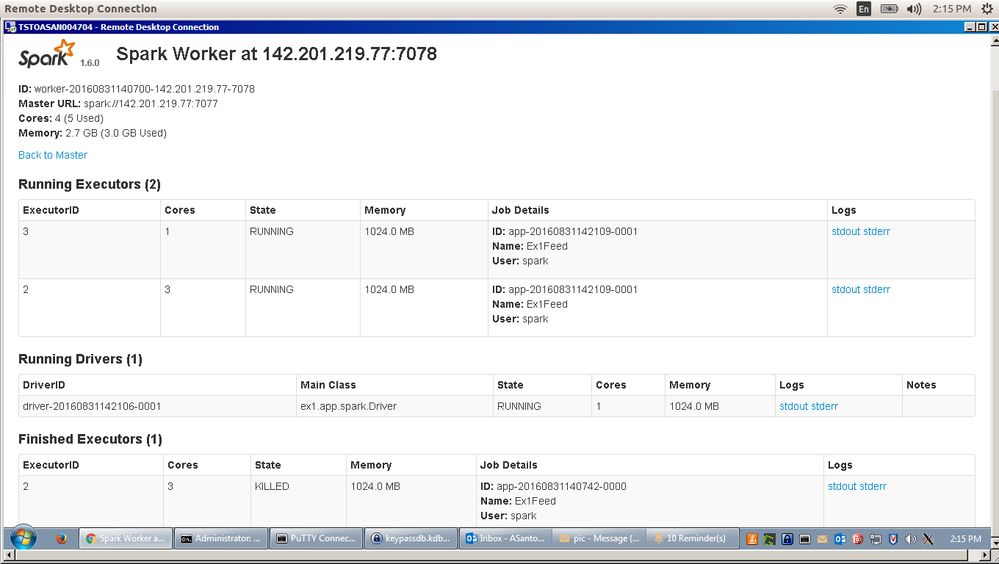The width and height of the screenshot is (999, 564).
Task: Click the 'Finished Executors (1)' heading
Action: click(90, 439)
